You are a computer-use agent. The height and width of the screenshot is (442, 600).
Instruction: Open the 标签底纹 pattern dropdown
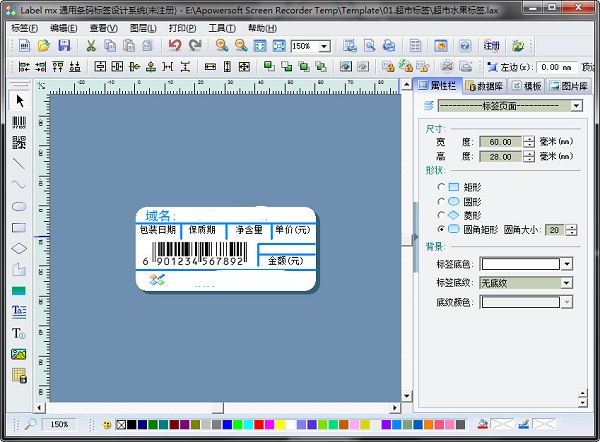click(567, 283)
